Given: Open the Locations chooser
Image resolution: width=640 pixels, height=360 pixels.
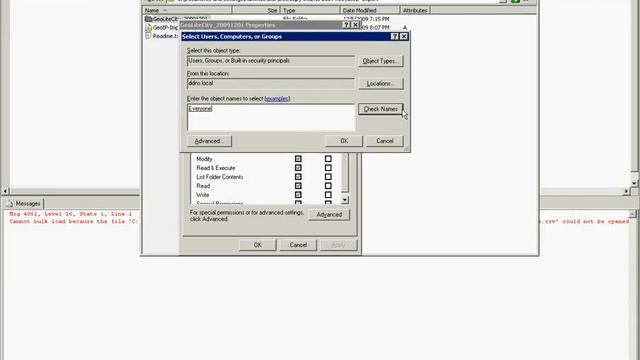Looking at the screenshot, I should click(x=380, y=84).
